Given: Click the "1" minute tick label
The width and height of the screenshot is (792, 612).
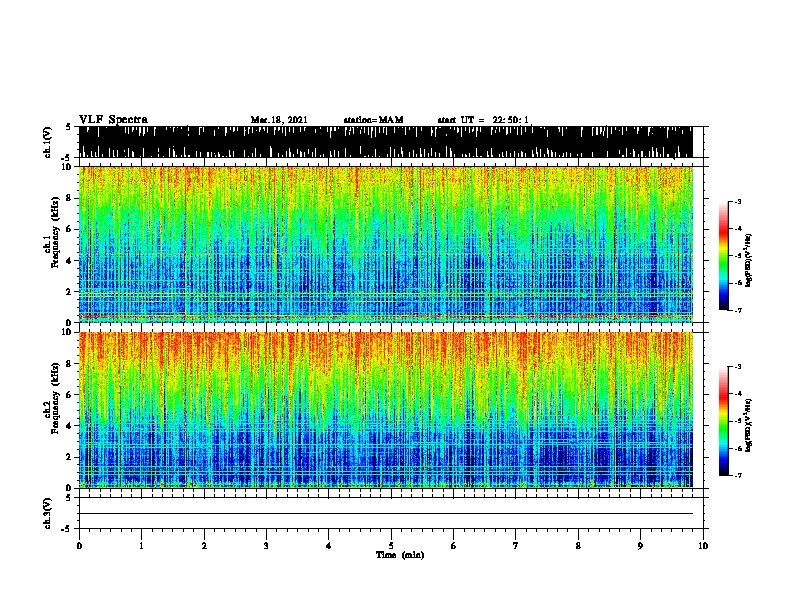Looking at the screenshot, I should click(x=141, y=546).
